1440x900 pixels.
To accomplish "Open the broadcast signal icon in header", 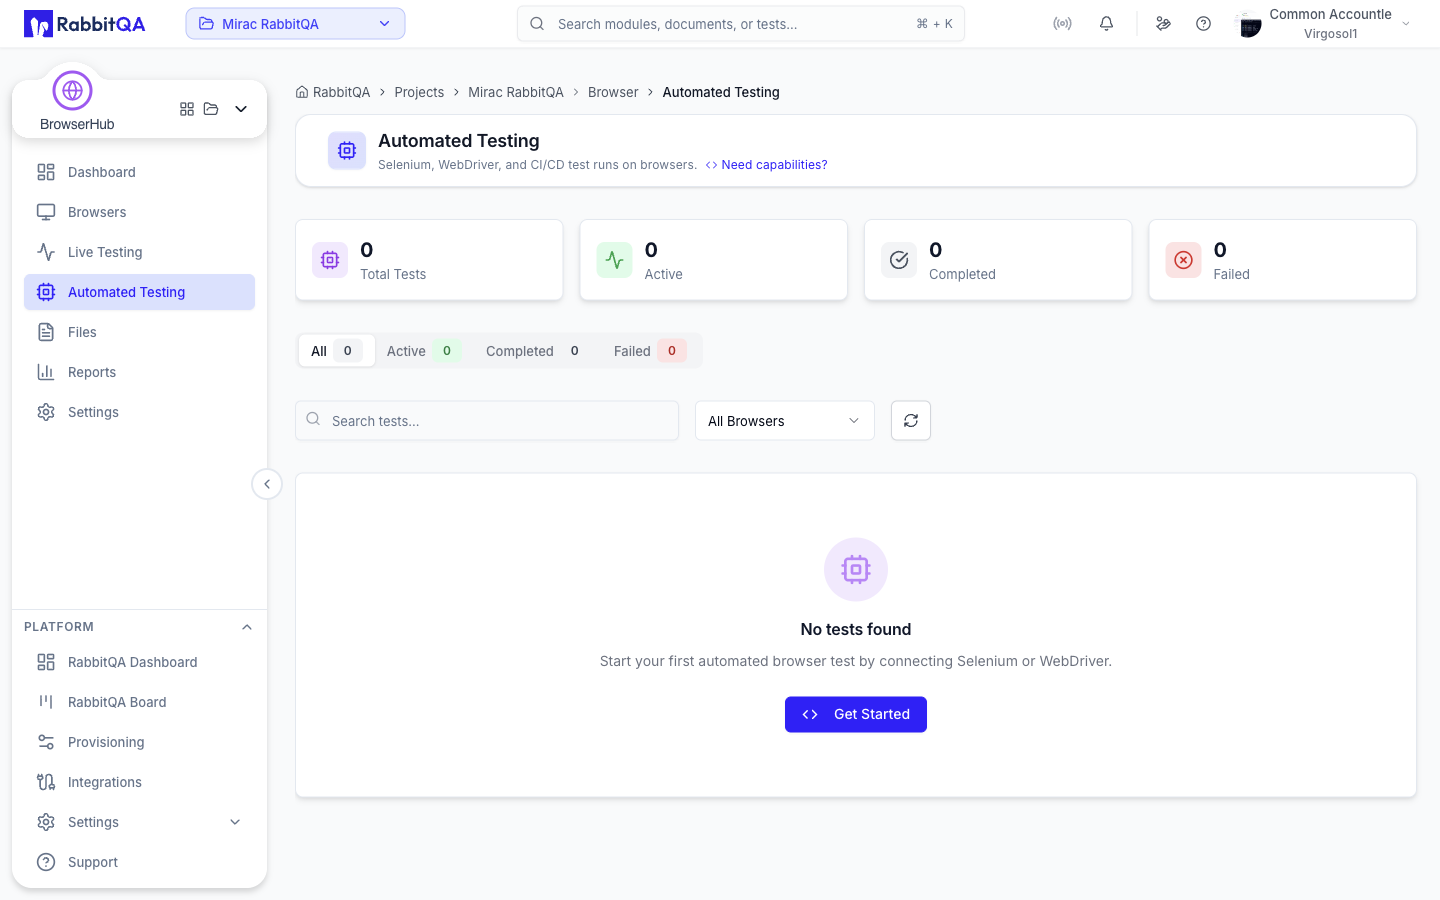I will (1062, 24).
